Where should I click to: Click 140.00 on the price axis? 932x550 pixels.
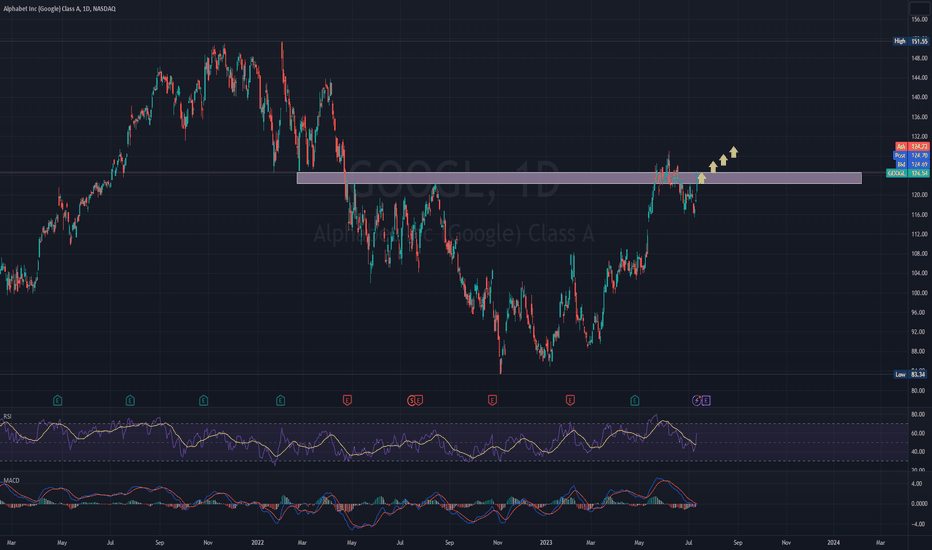pyautogui.click(x=919, y=97)
